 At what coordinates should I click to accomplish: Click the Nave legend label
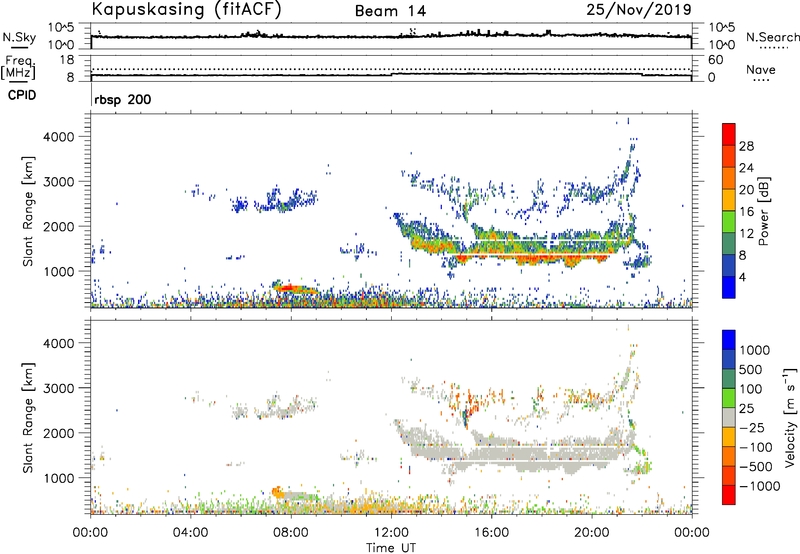tap(761, 69)
